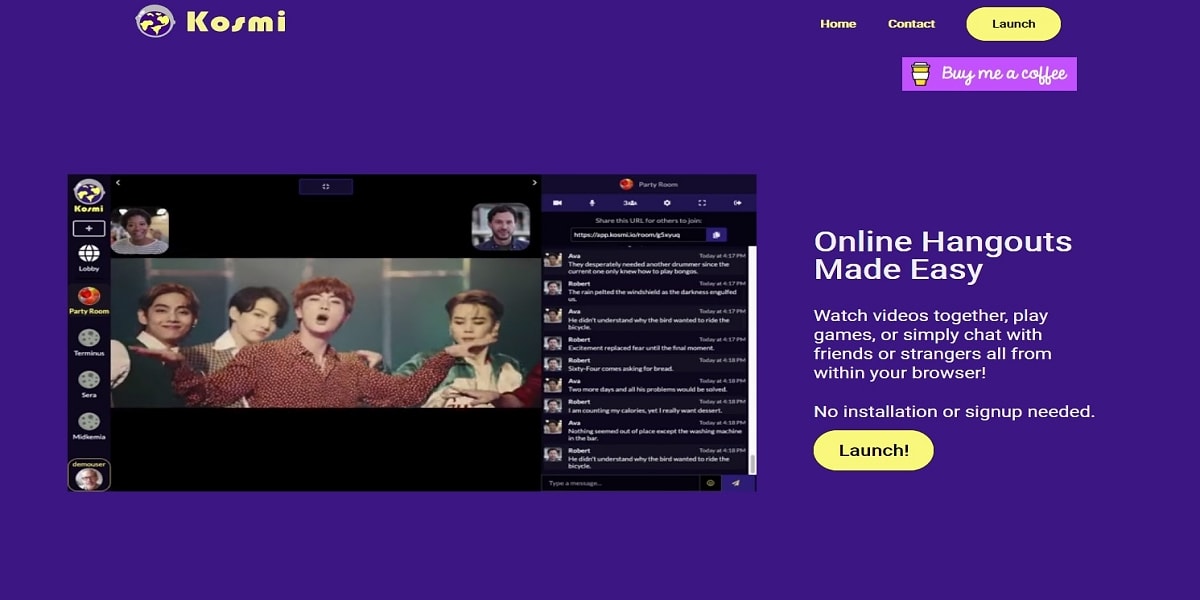Collapse the left sidebar chevron
Screen dimensions: 1200x600
(118, 183)
